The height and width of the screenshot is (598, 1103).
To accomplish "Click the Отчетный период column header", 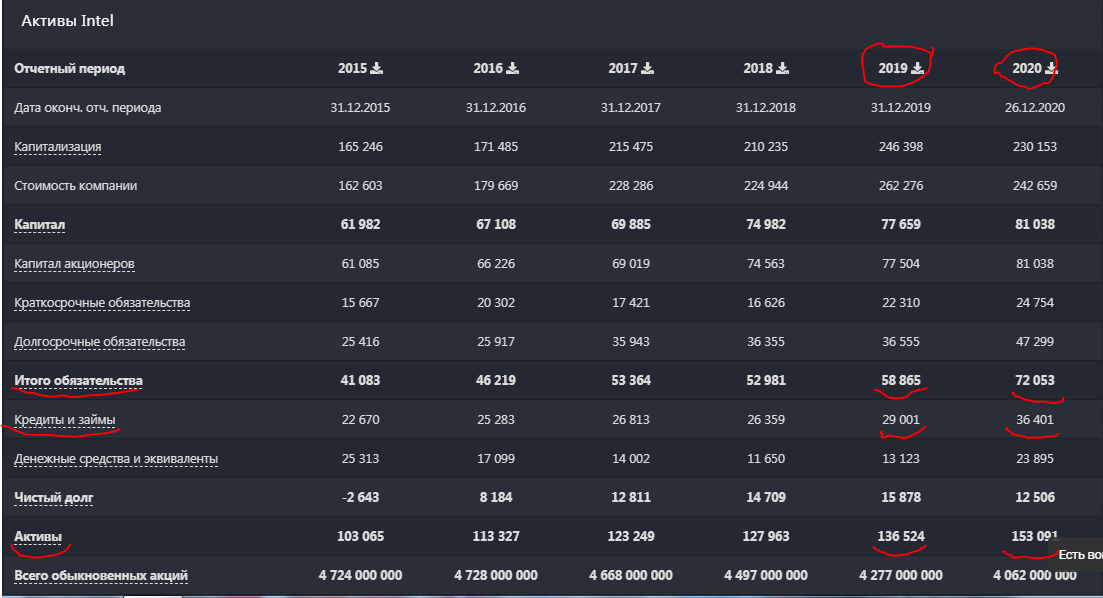I will [x=70, y=69].
